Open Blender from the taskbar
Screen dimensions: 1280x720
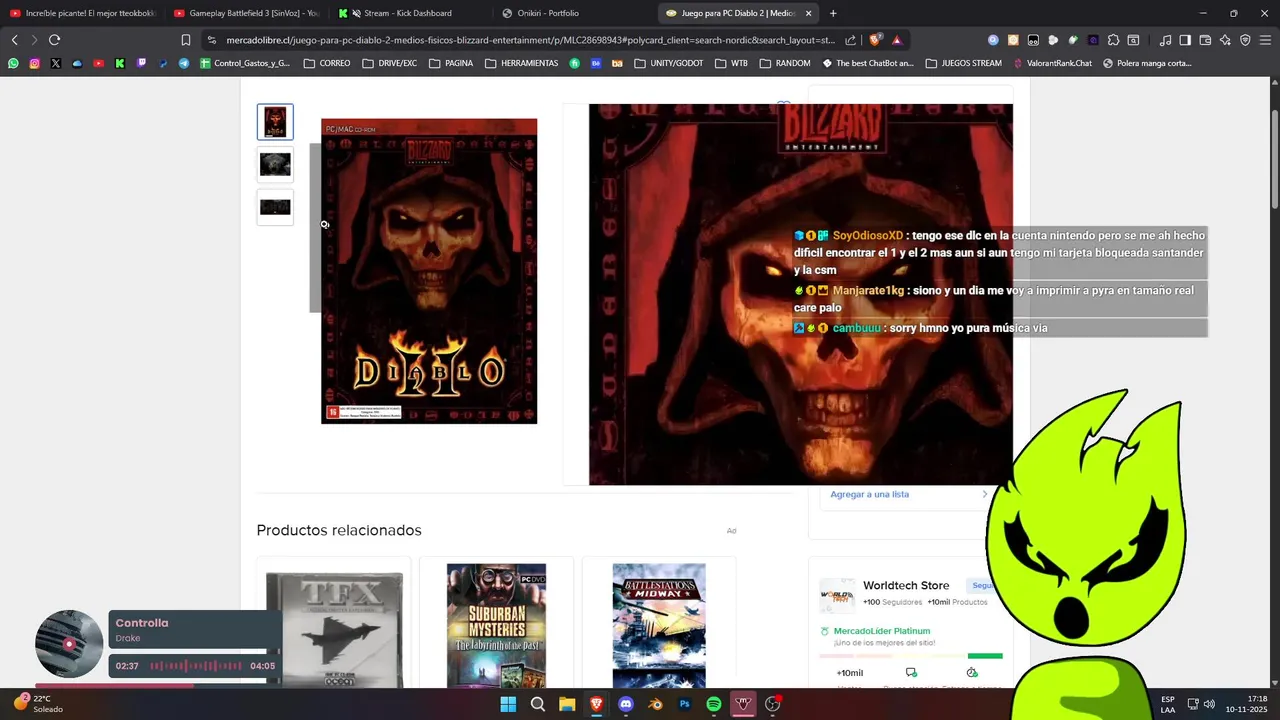click(655, 704)
